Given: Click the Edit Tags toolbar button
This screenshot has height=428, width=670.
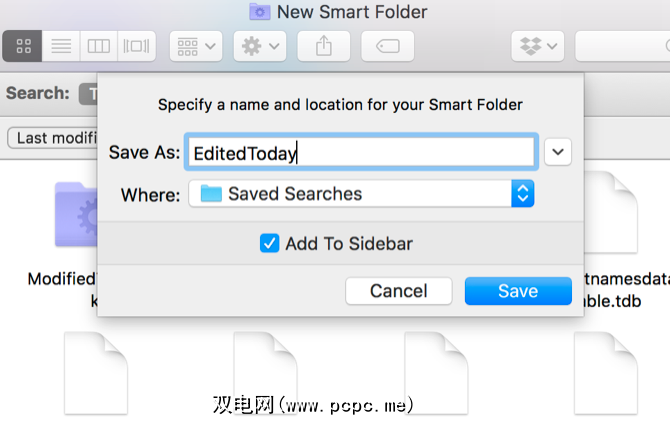Looking at the screenshot, I should tap(388, 46).
